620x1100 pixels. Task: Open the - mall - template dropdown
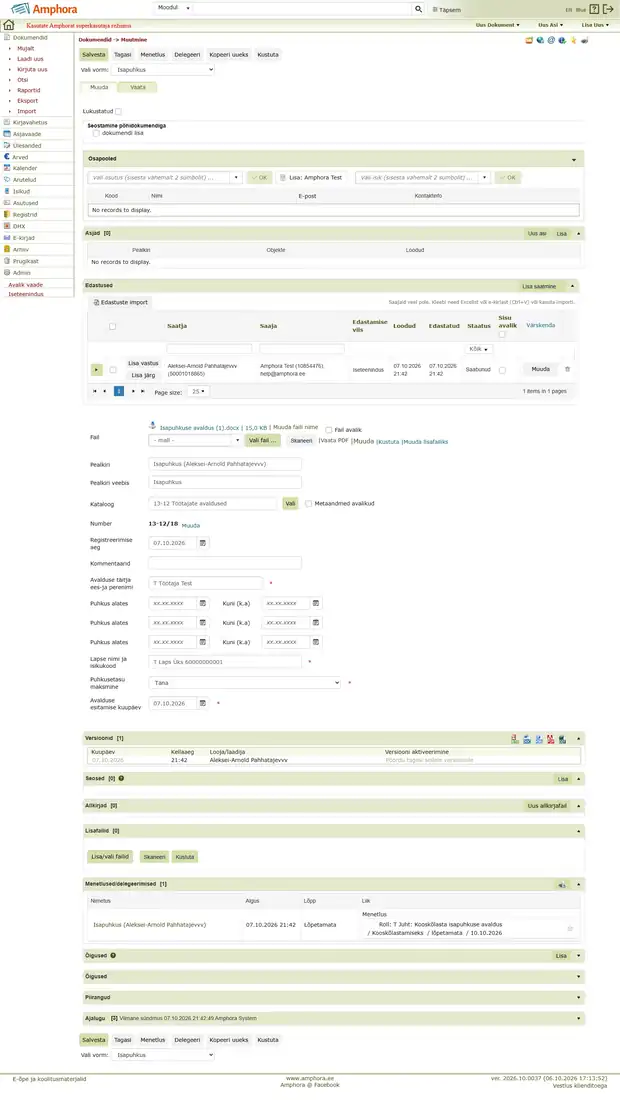pyautogui.click(x=194, y=441)
